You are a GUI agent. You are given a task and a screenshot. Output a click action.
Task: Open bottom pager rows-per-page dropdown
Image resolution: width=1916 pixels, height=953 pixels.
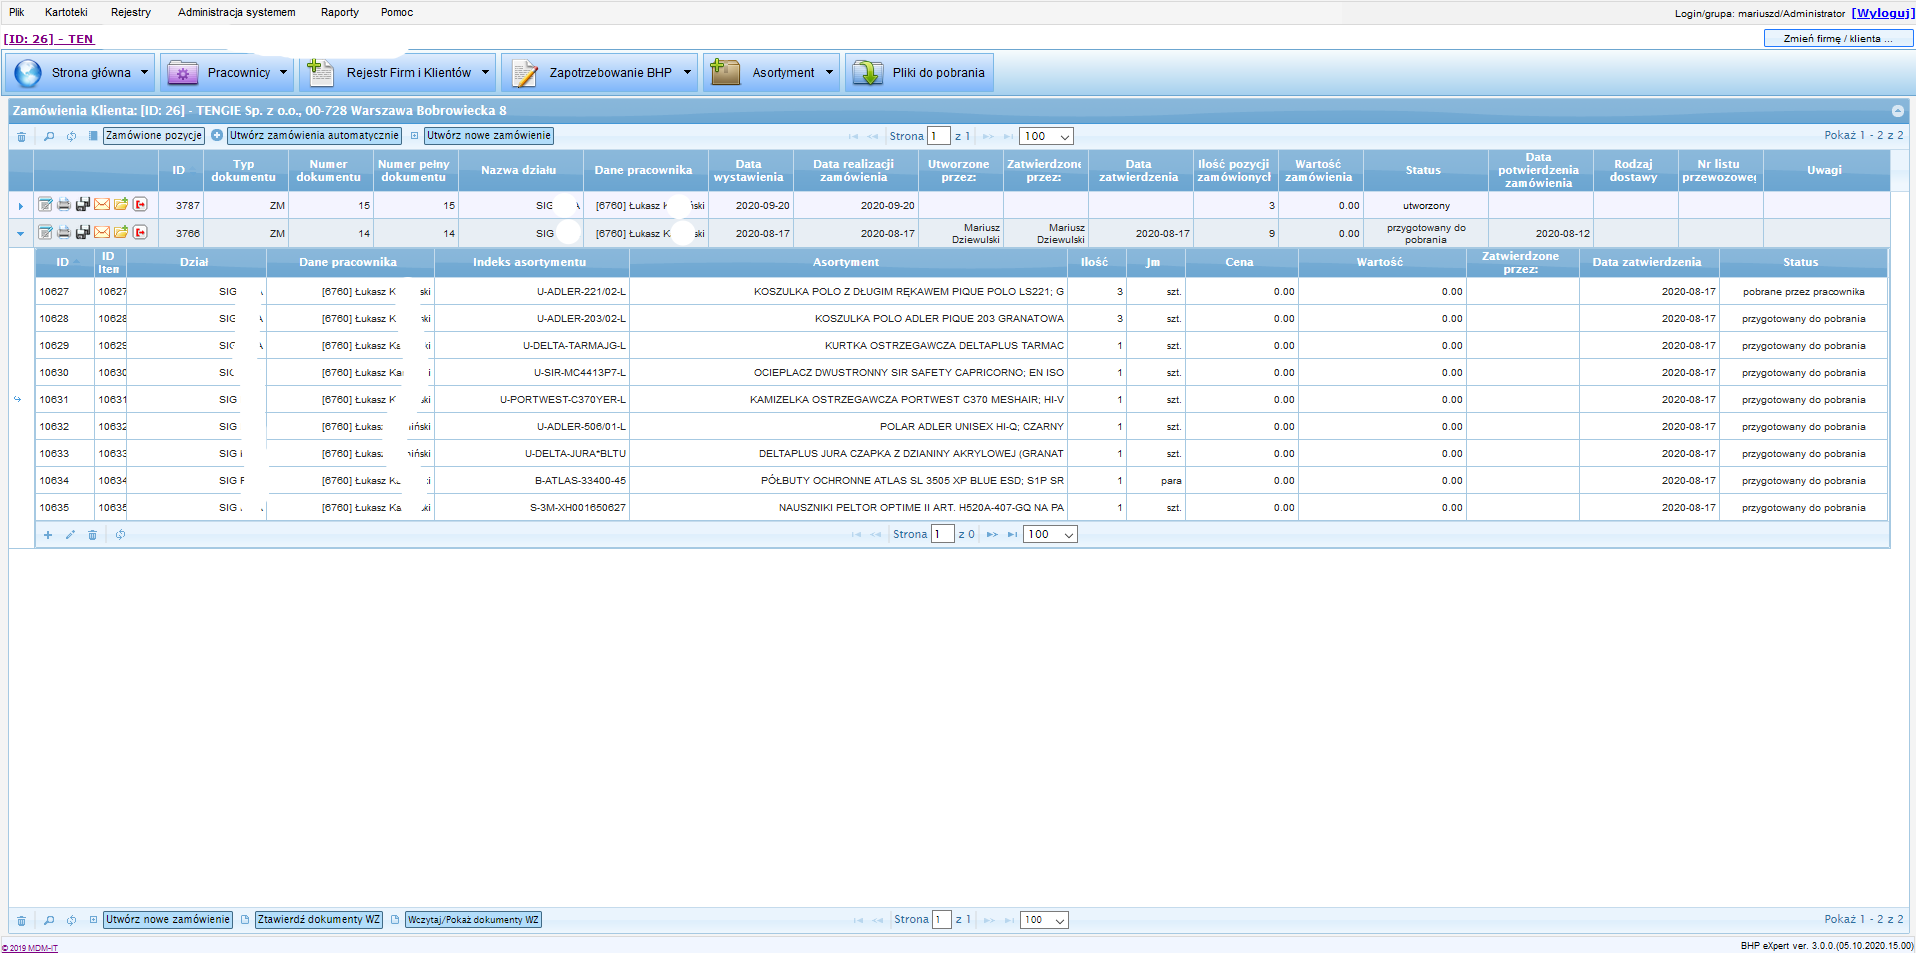coord(1045,920)
